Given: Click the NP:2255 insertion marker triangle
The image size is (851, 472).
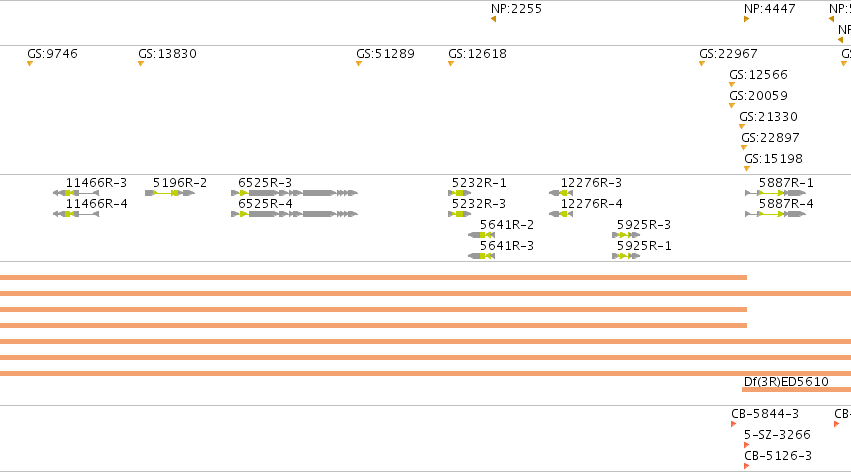Looking at the screenshot, I should point(493,19).
